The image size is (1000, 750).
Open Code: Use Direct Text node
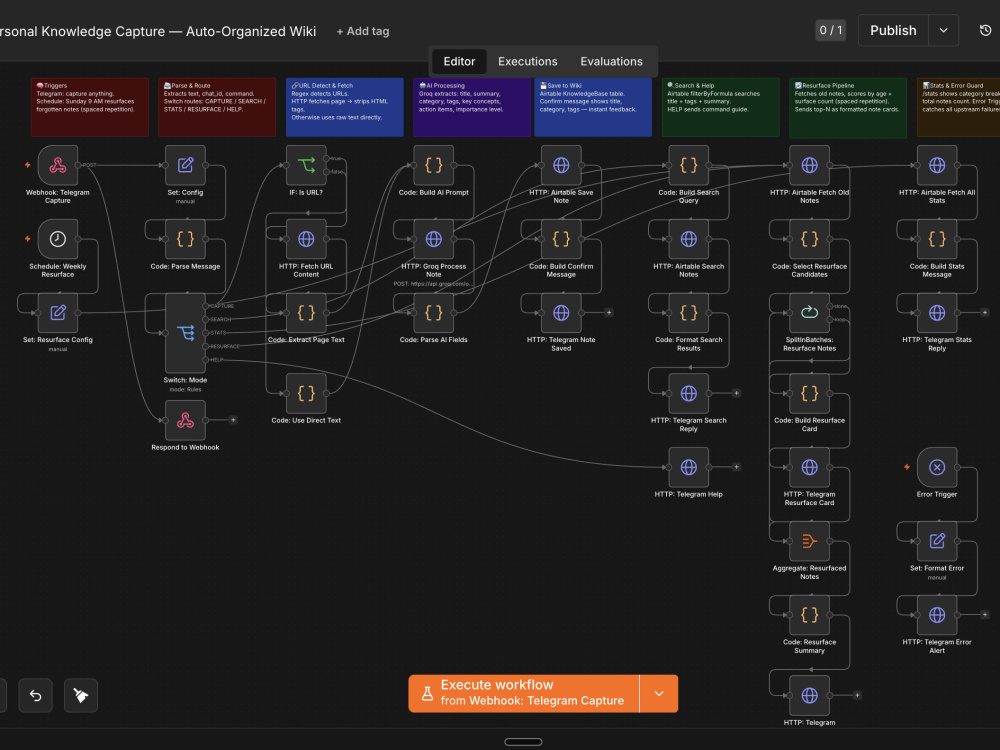tap(306, 393)
